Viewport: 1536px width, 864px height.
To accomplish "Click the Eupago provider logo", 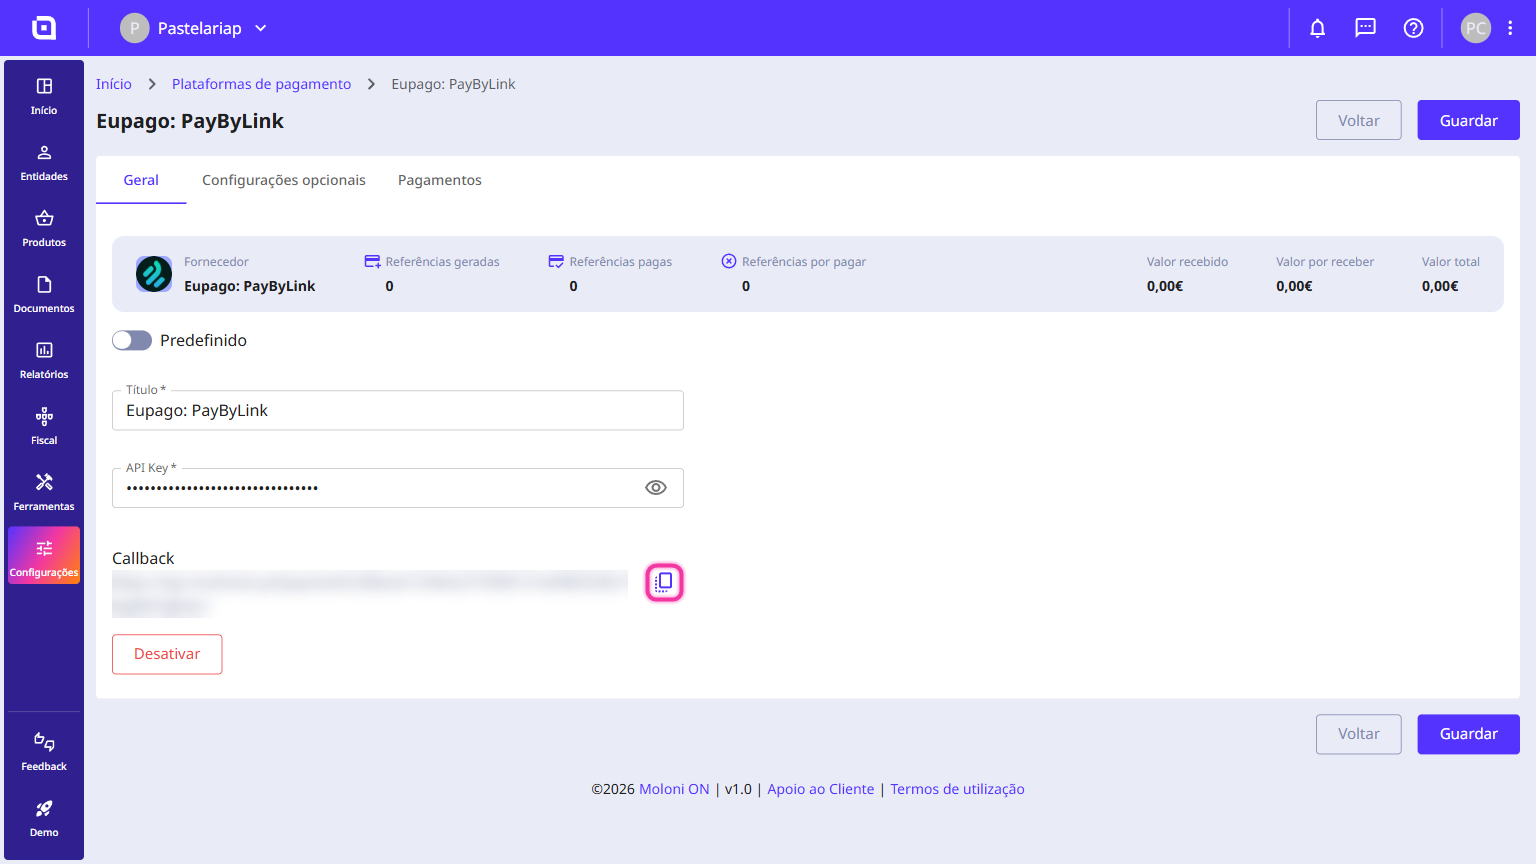I will point(154,274).
